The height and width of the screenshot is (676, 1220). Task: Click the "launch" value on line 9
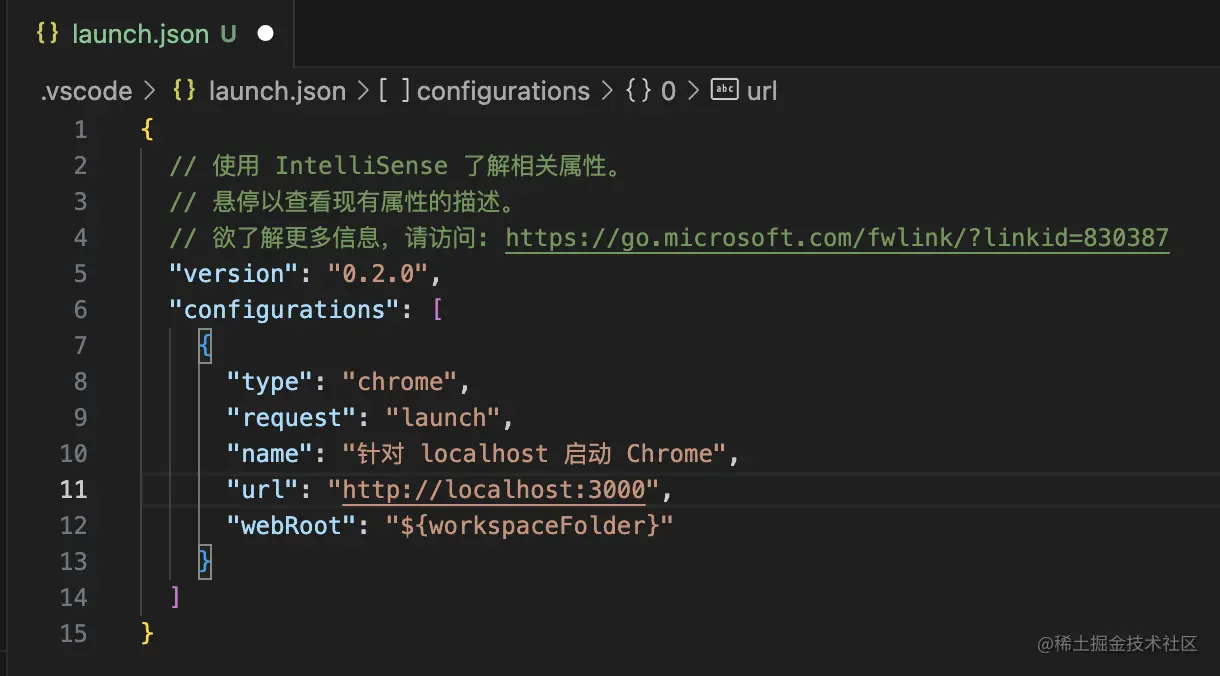tap(443, 418)
